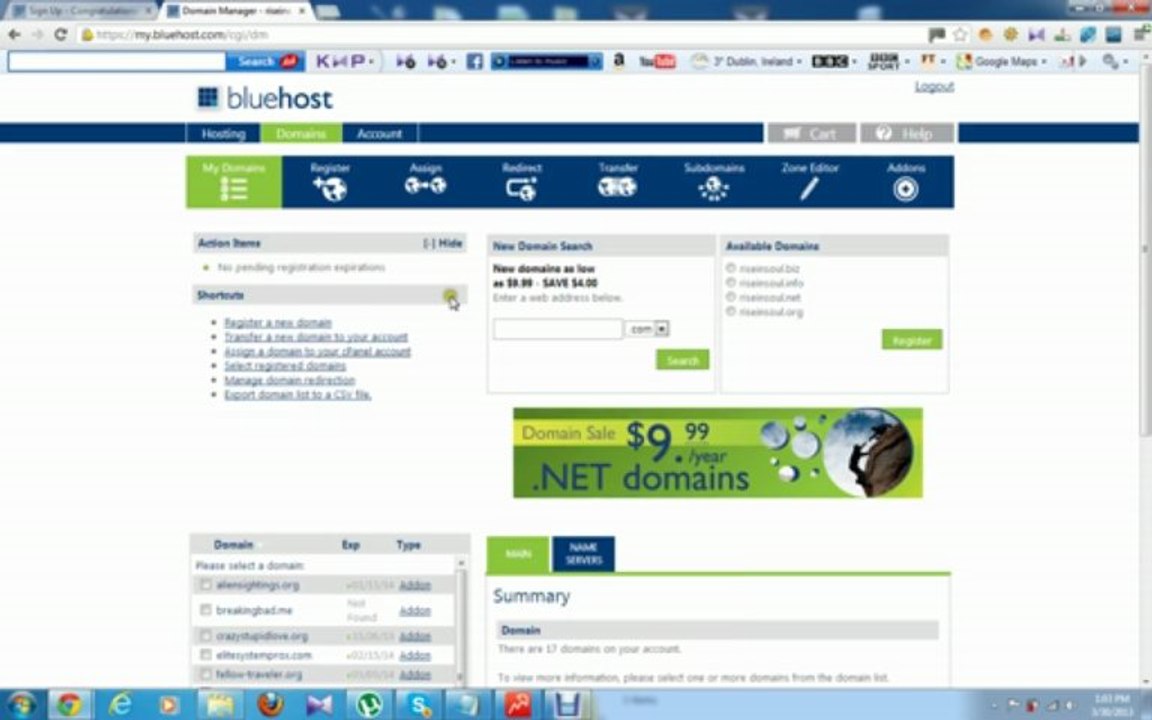Open the Cart button
The height and width of the screenshot is (720, 1152).
(812, 134)
